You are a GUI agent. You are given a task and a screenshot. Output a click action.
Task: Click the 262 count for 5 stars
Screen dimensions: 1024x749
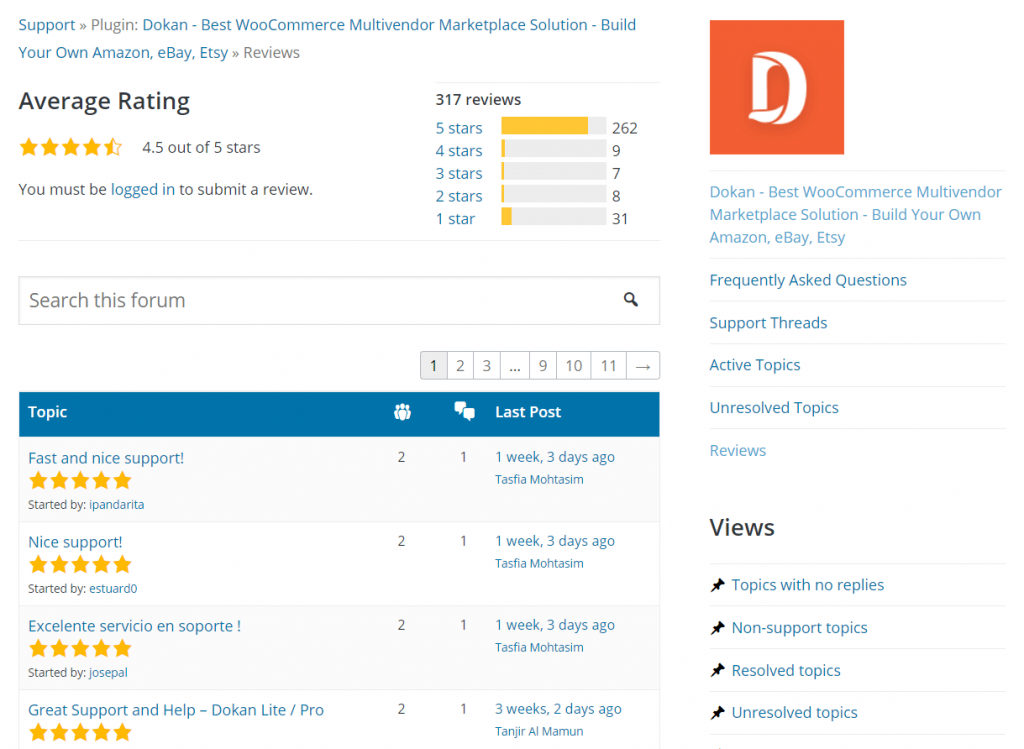[x=624, y=128]
